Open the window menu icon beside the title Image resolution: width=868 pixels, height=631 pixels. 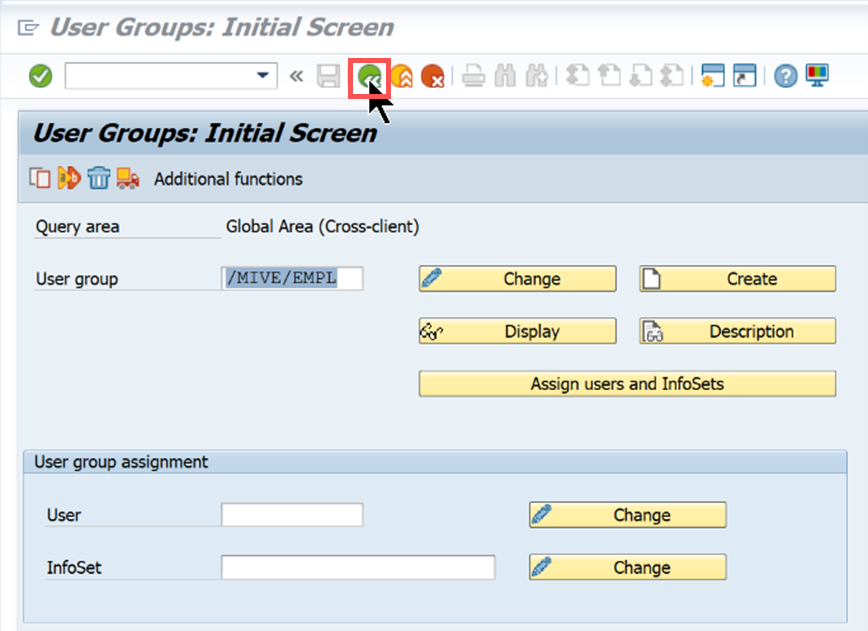28,27
